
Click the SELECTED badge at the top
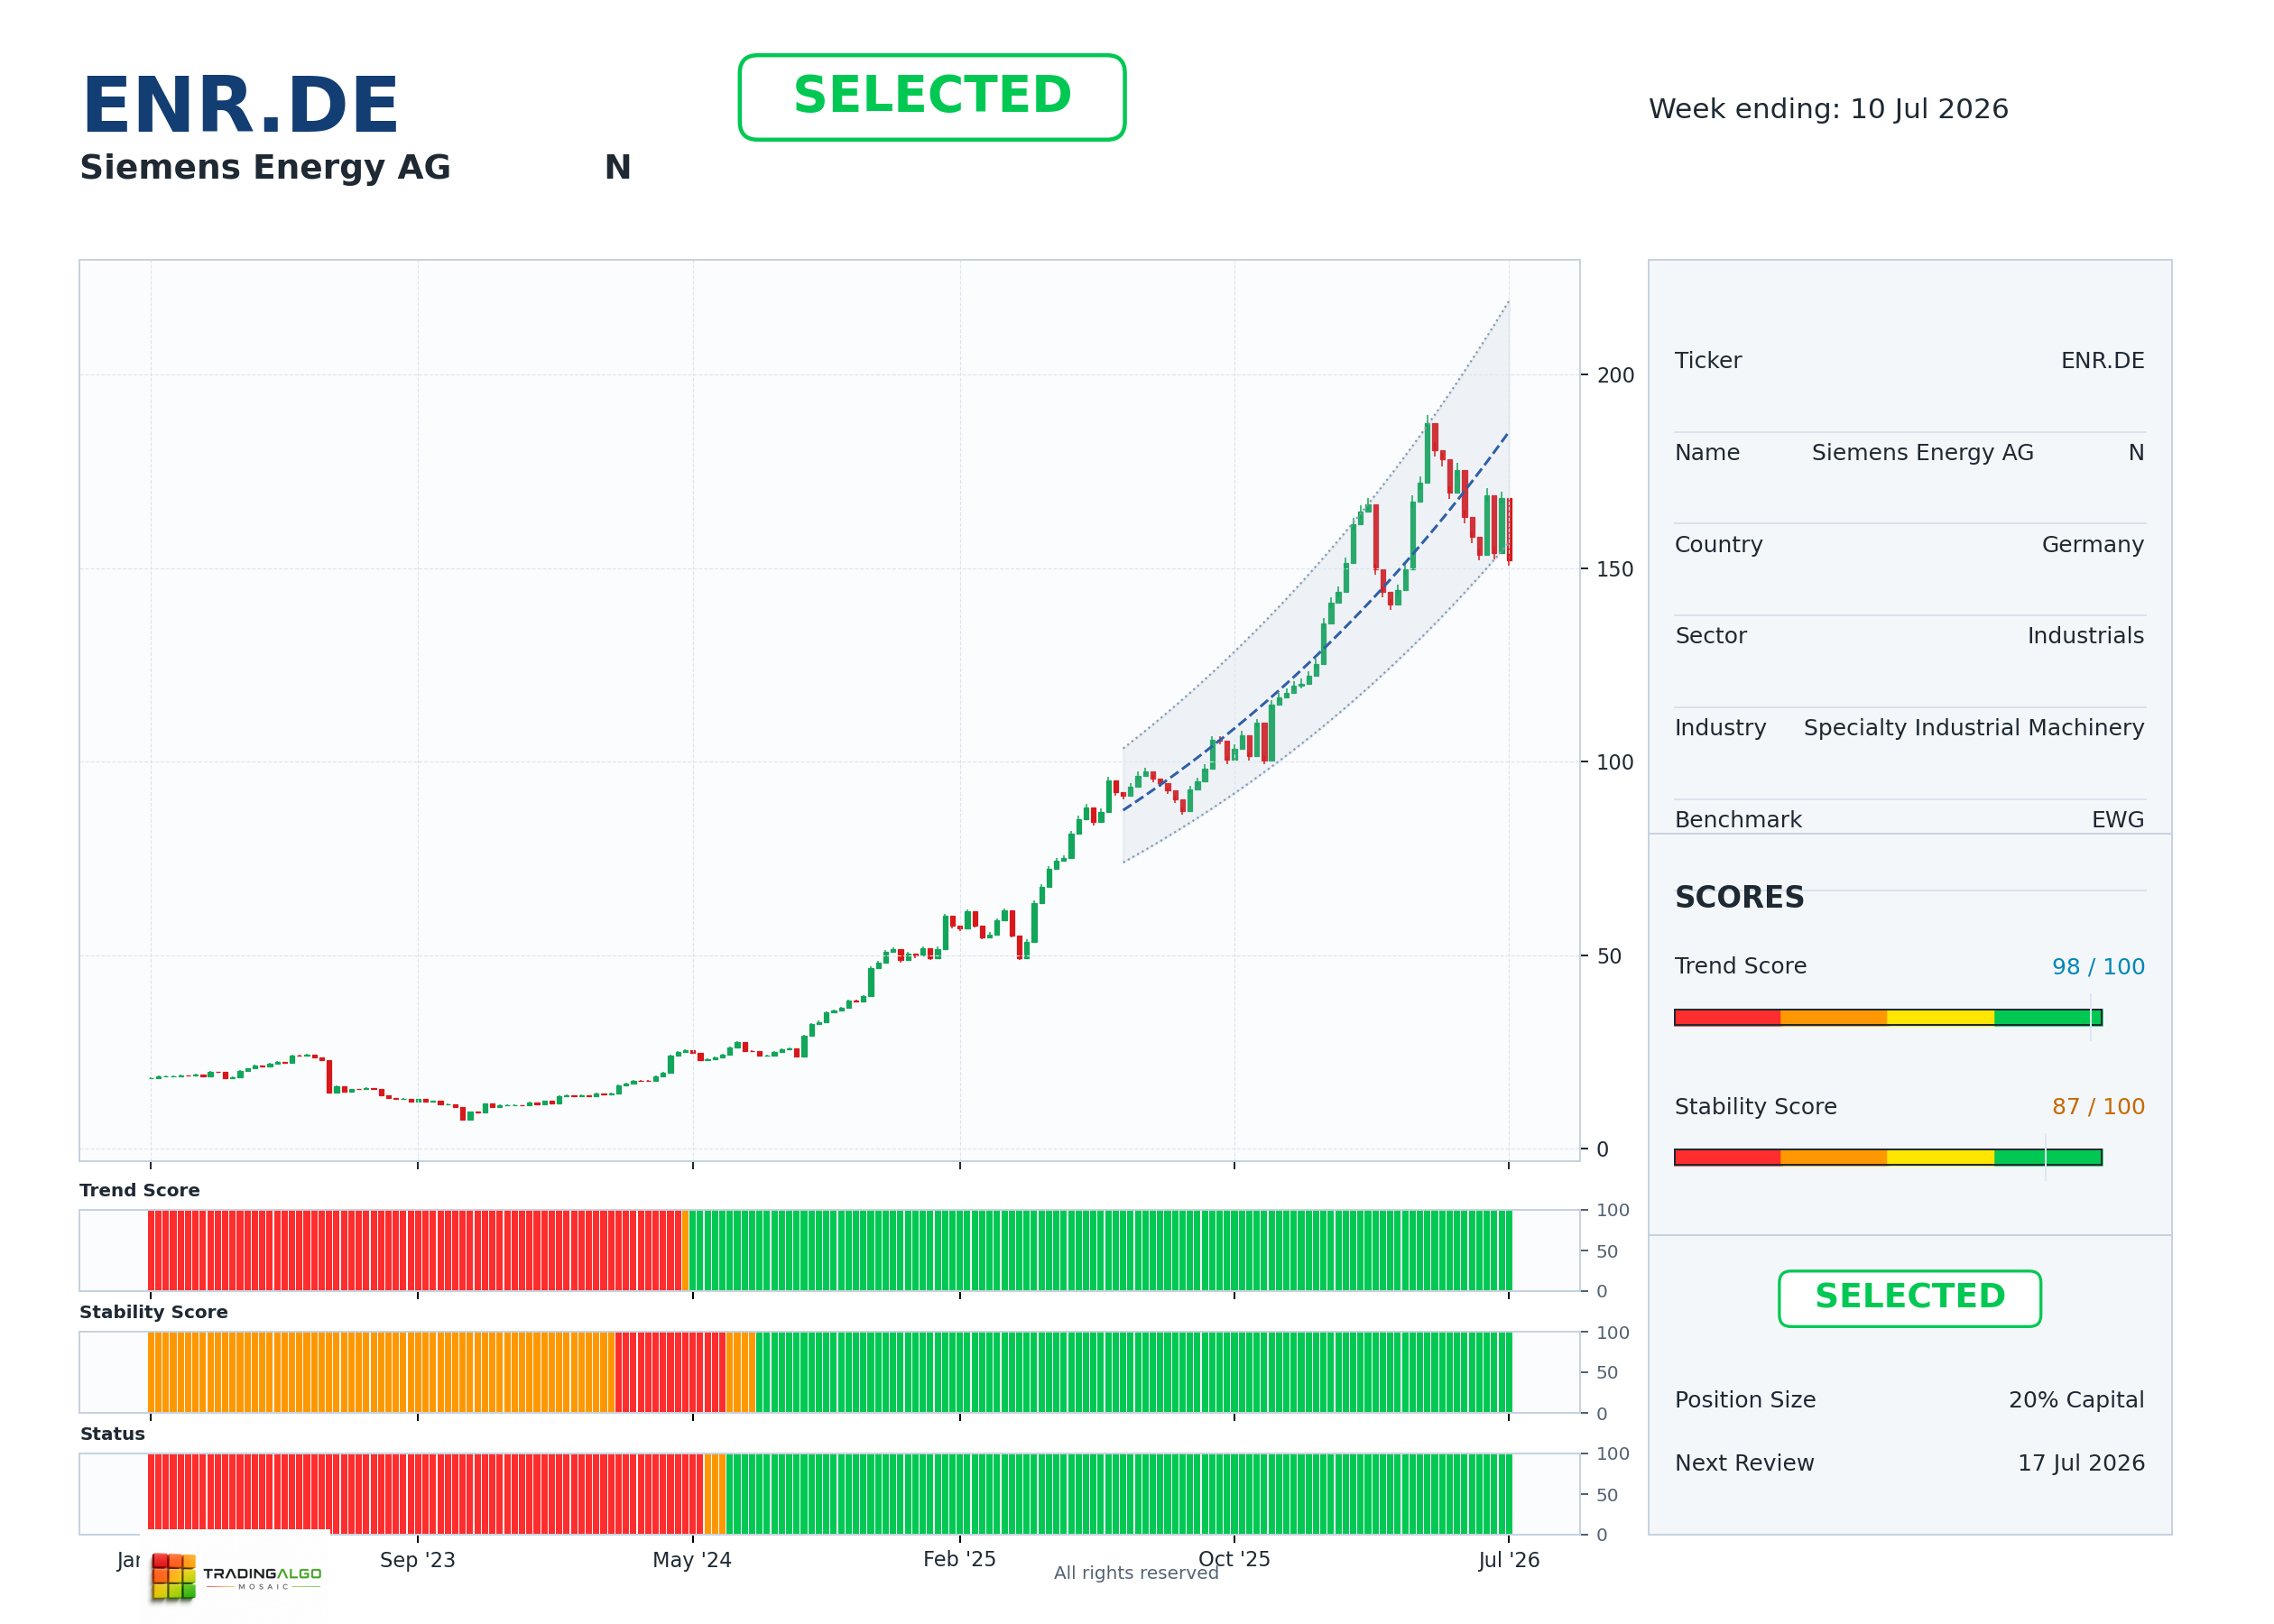click(932, 97)
